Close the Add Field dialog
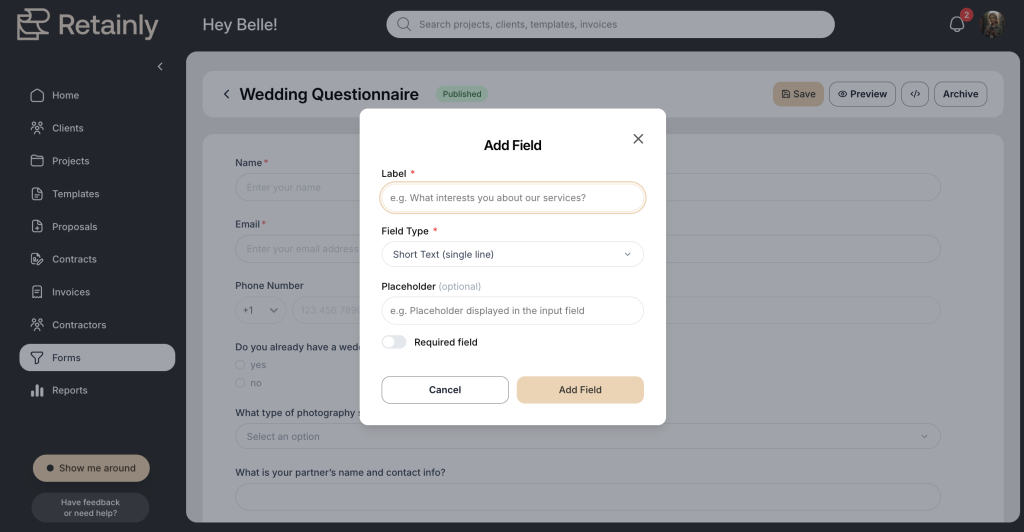Image resolution: width=1024 pixels, height=532 pixels. pos(638,138)
